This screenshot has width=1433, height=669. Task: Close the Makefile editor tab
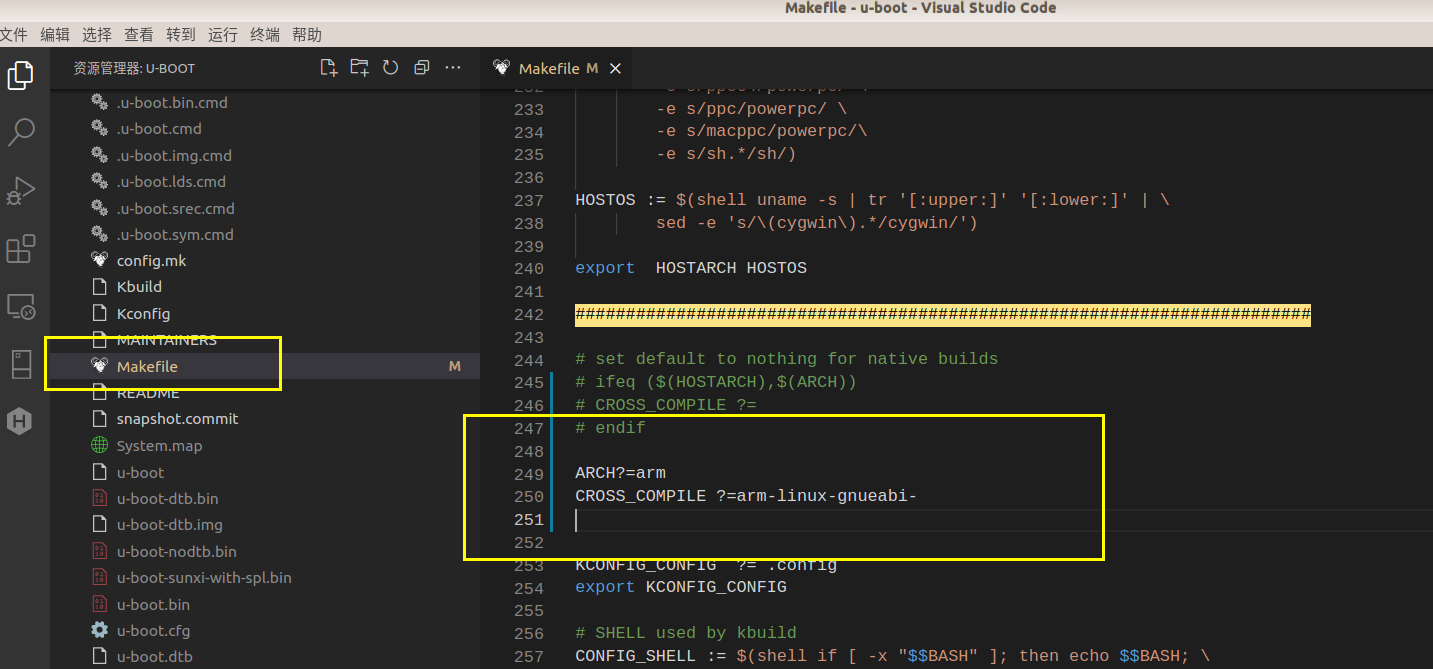615,69
